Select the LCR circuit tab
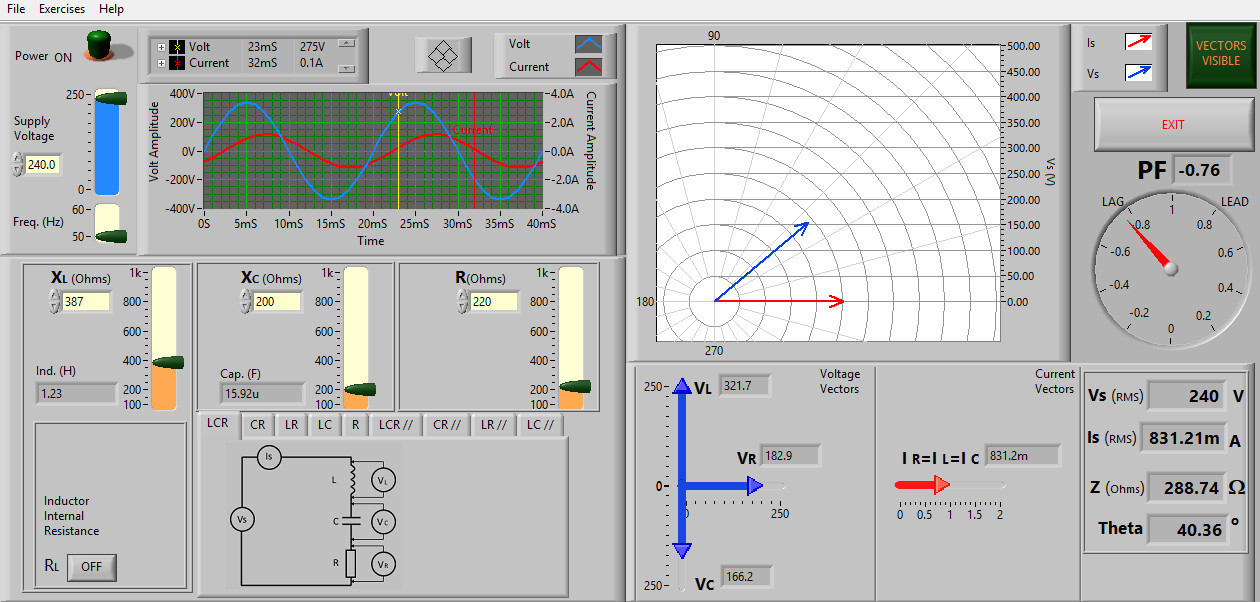The height and width of the screenshot is (602, 1260). pyautogui.click(x=217, y=423)
